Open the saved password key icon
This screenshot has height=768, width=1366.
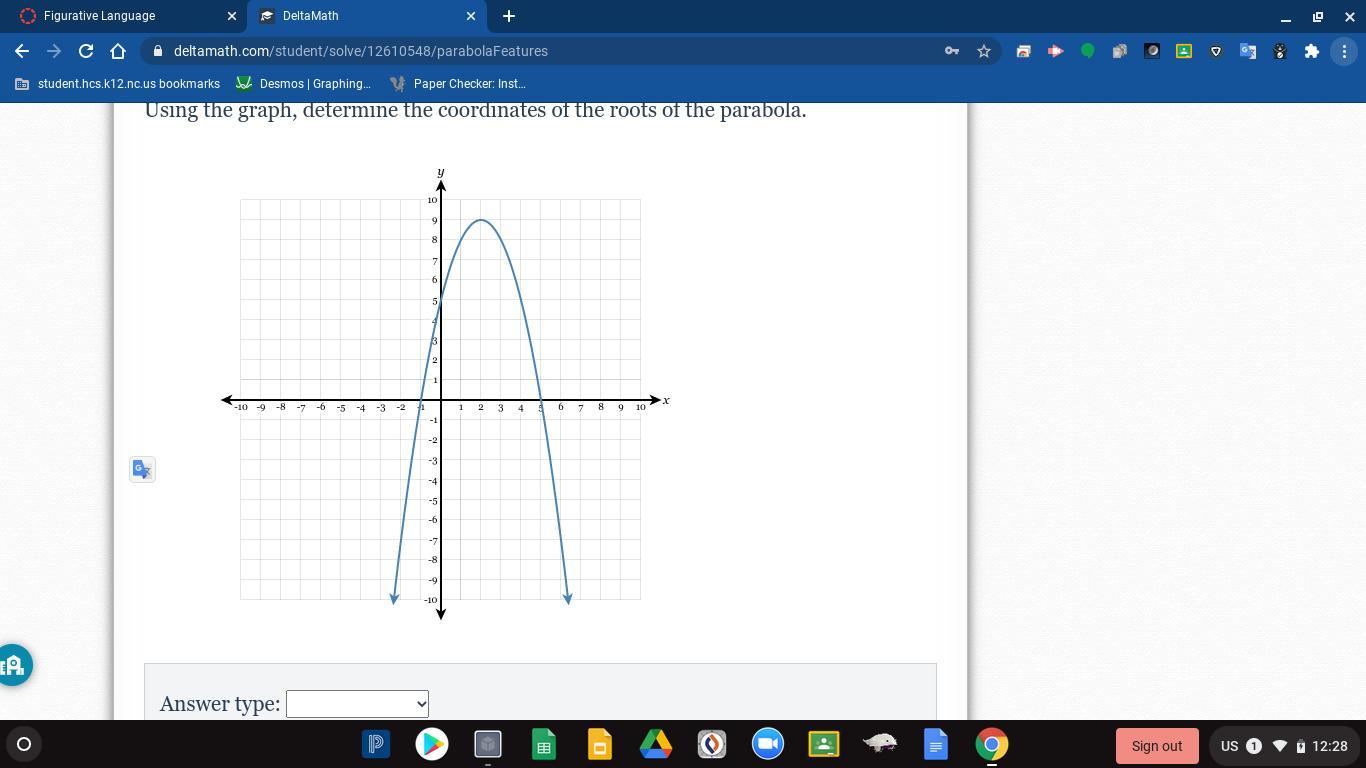952,51
